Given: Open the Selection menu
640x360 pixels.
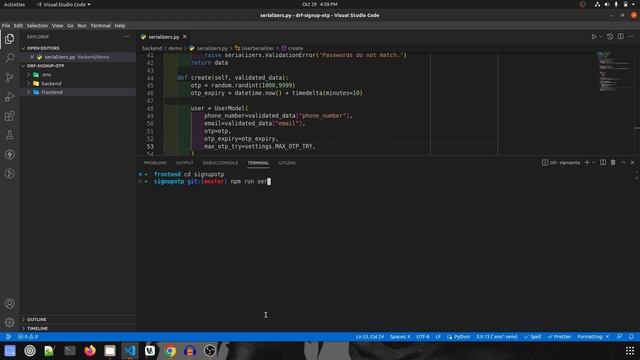Looking at the screenshot, I should tap(37, 26).
